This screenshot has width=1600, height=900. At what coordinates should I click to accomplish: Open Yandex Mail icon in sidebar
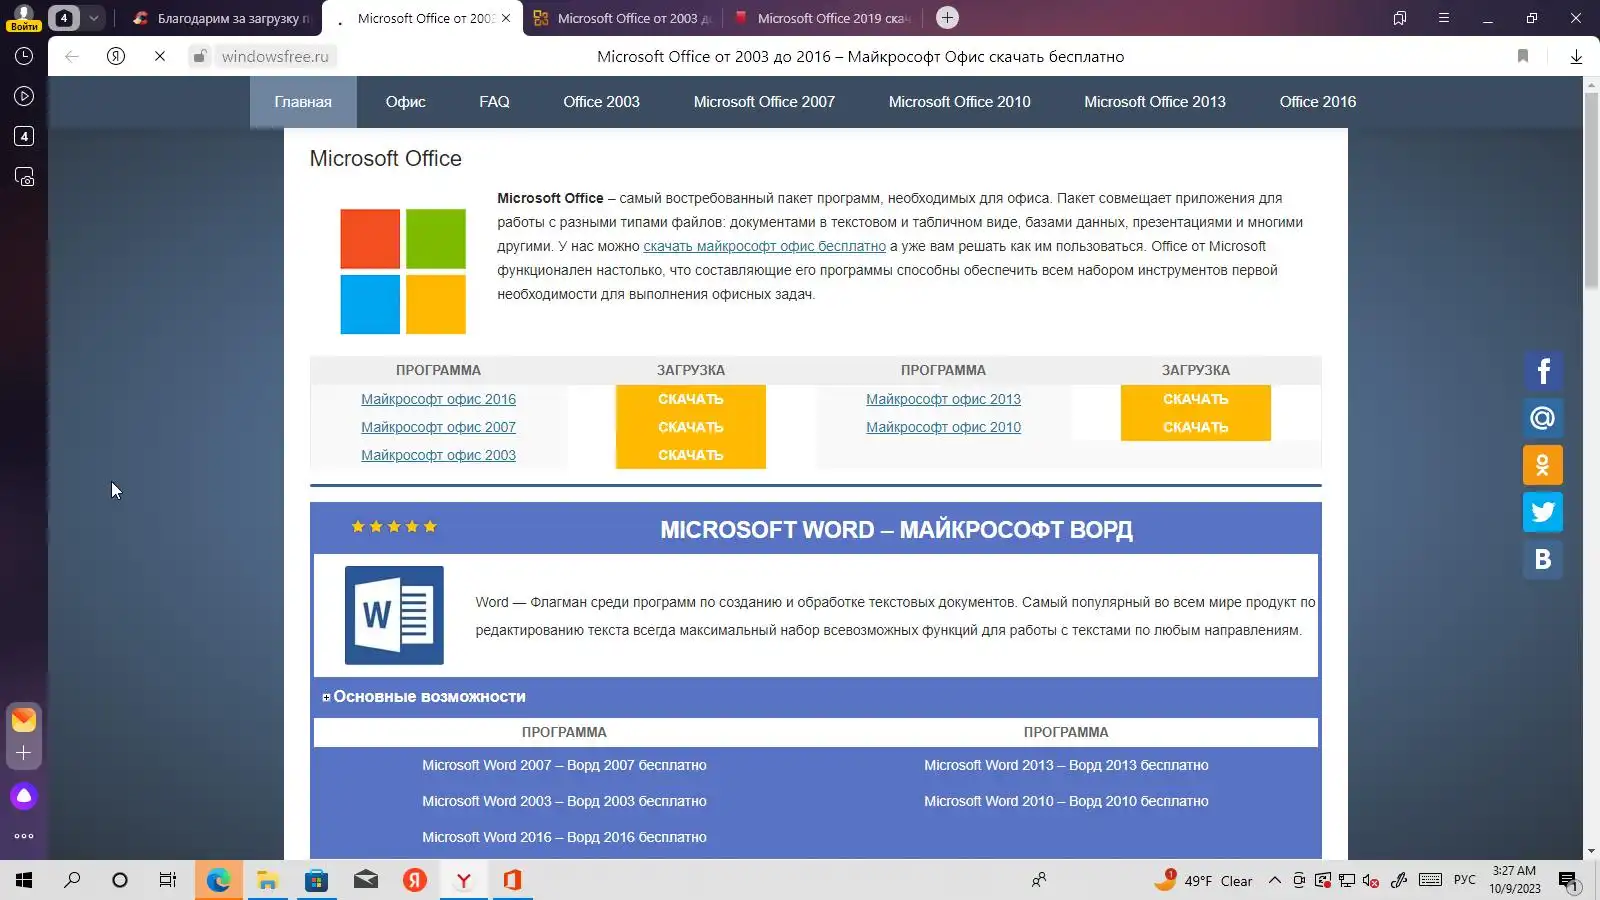click(x=24, y=719)
